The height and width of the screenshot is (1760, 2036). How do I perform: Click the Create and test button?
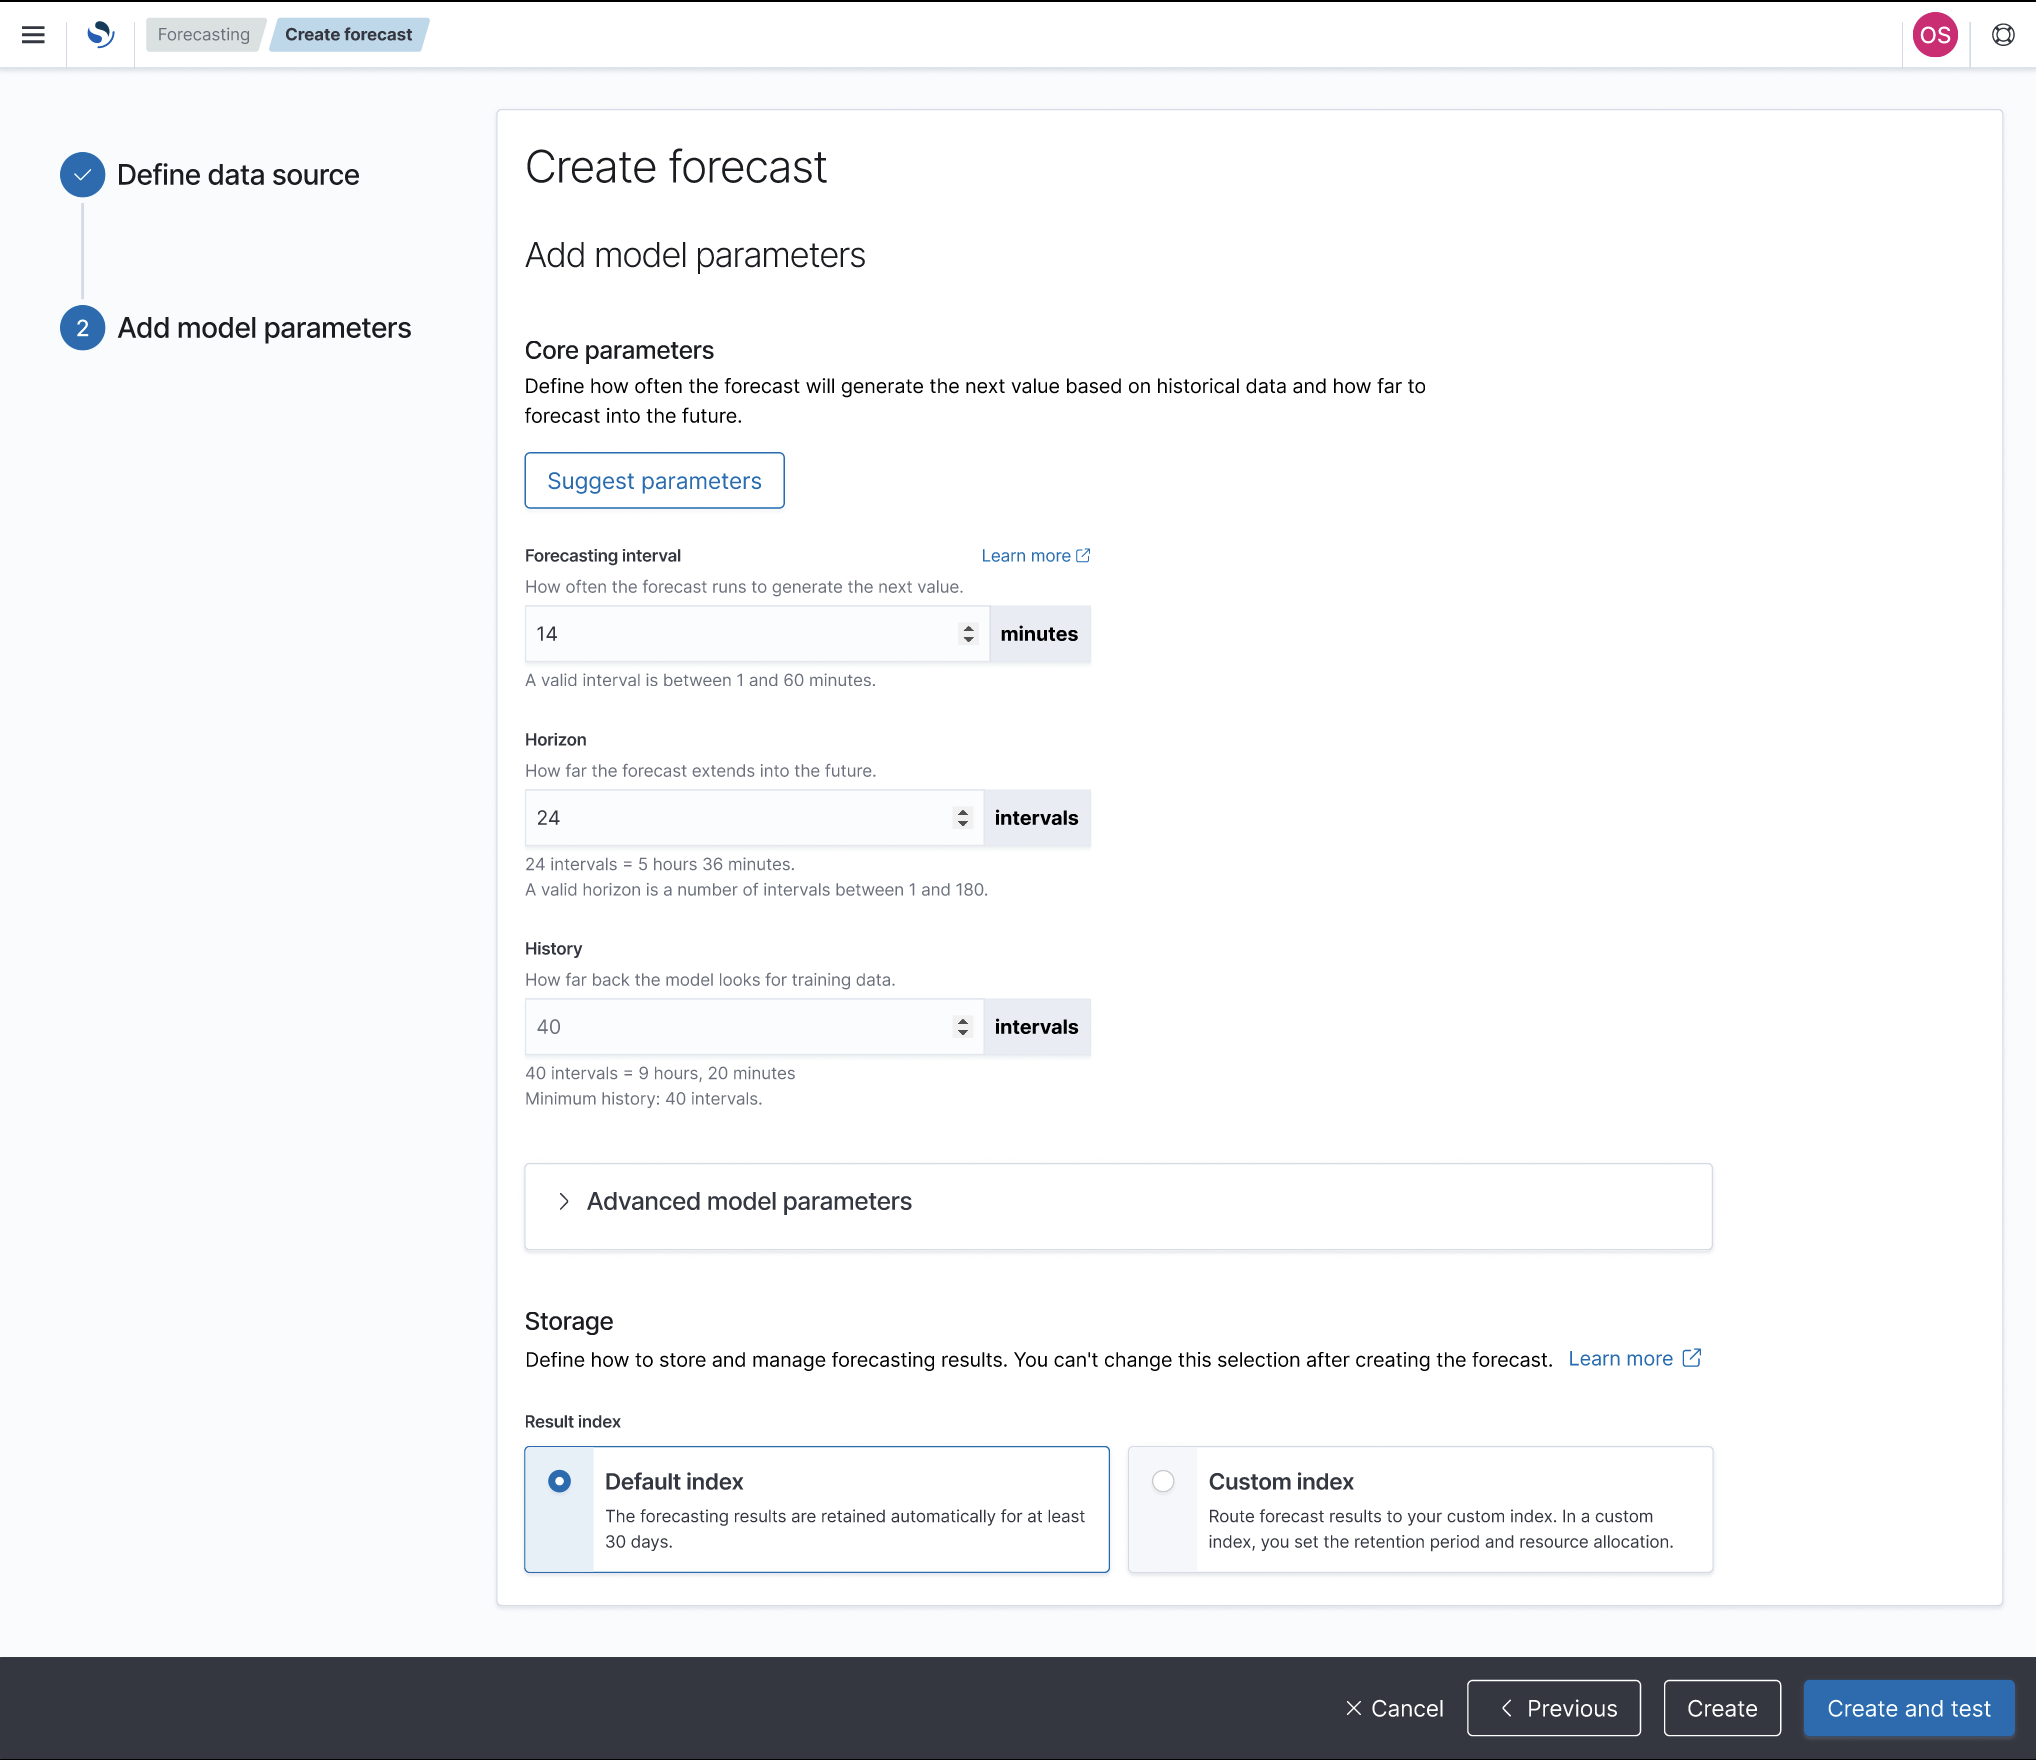(1908, 1708)
